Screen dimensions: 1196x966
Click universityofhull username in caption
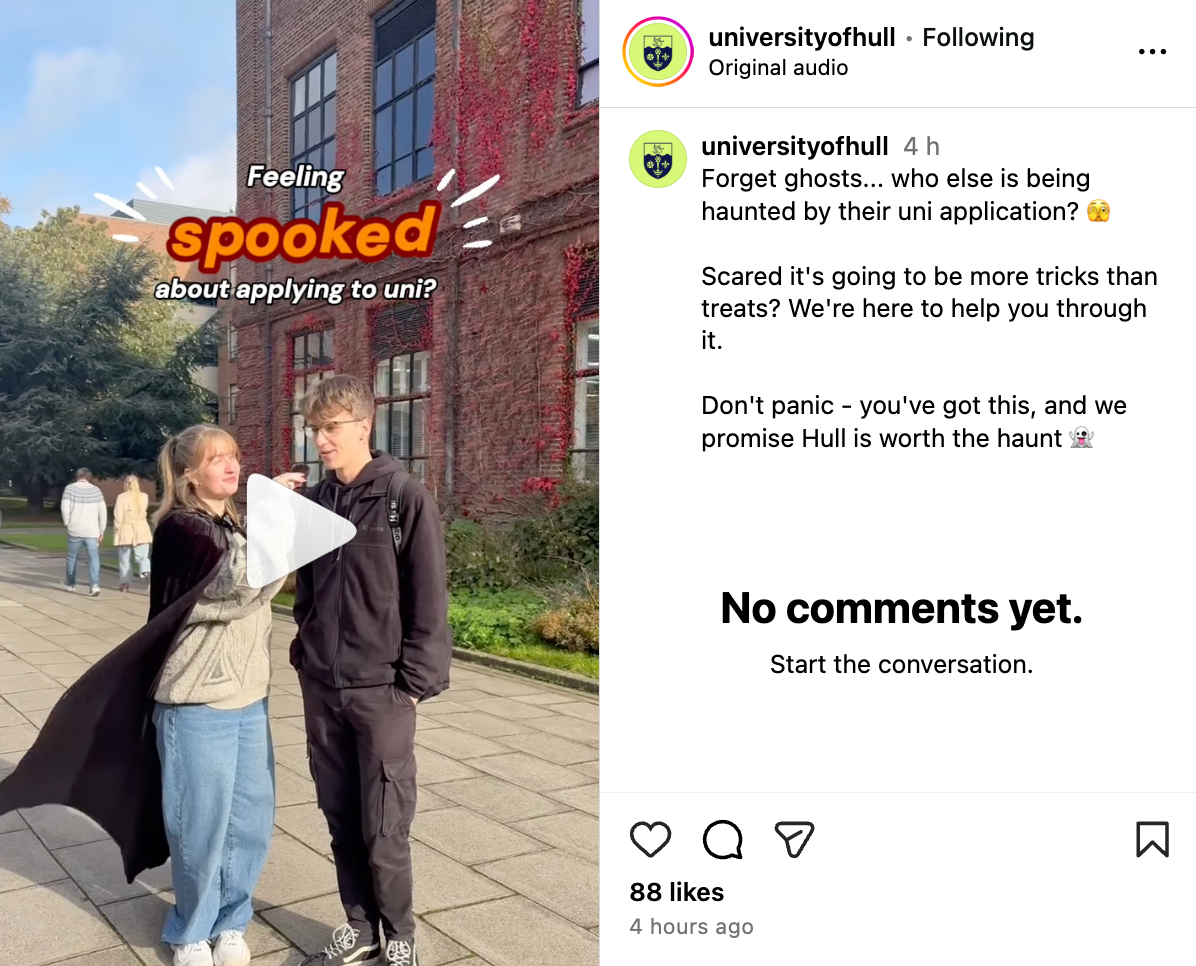tap(795, 147)
